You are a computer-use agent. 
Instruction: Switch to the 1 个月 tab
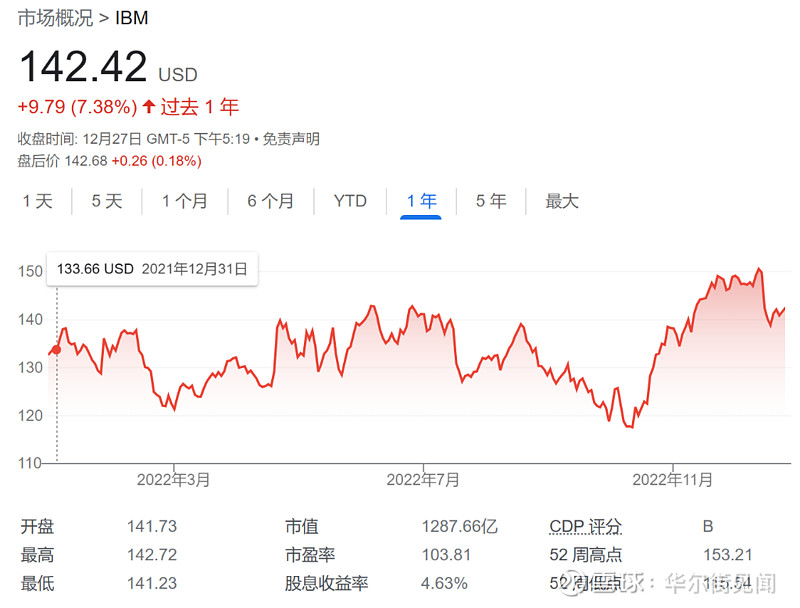point(185,201)
